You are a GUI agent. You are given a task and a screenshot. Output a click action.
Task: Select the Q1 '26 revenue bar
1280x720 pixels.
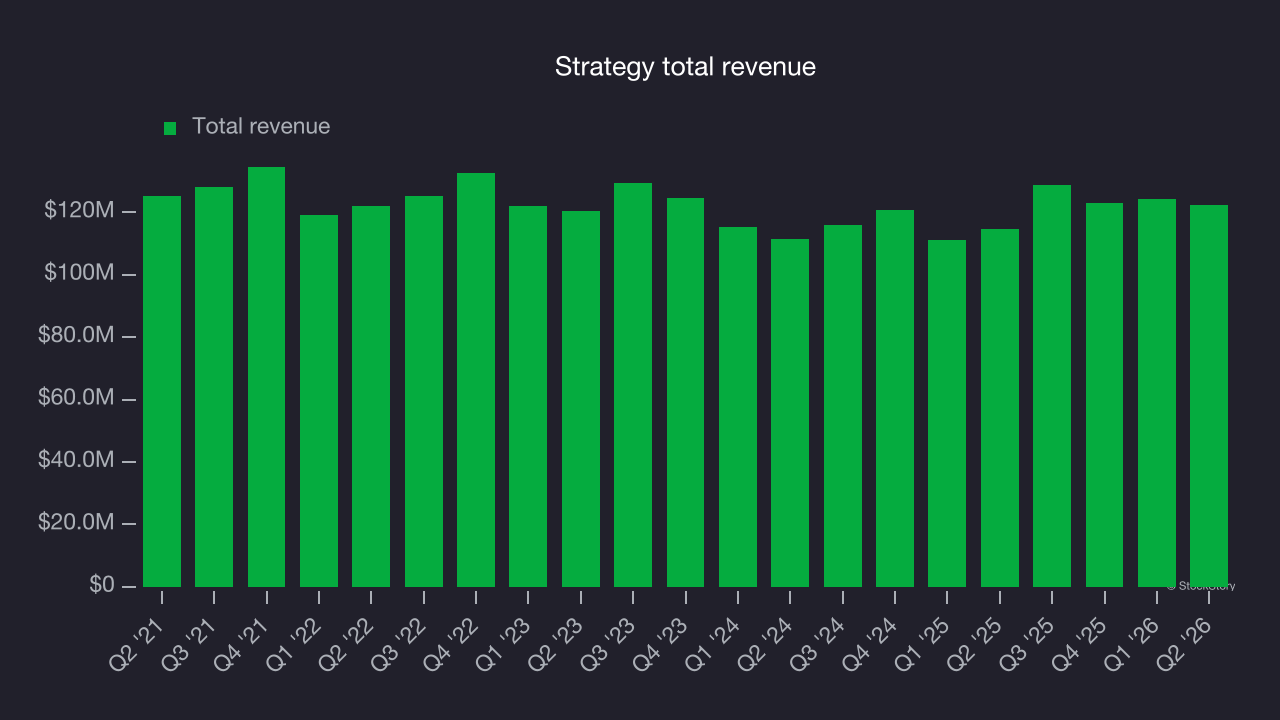point(1157,393)
